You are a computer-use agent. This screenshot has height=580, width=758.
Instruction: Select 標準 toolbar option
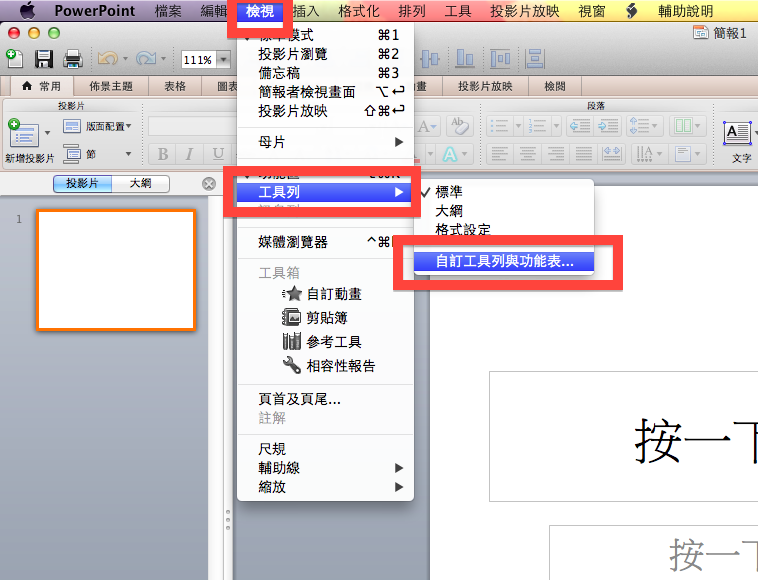(504, 192)
